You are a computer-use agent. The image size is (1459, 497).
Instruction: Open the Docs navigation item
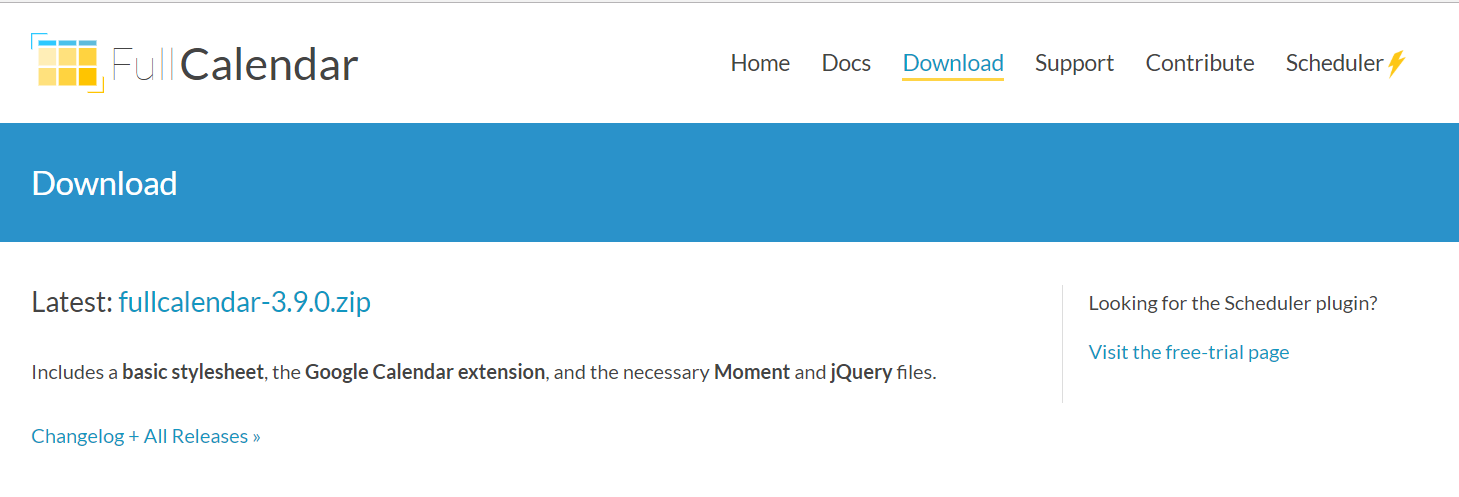[846, 63]
